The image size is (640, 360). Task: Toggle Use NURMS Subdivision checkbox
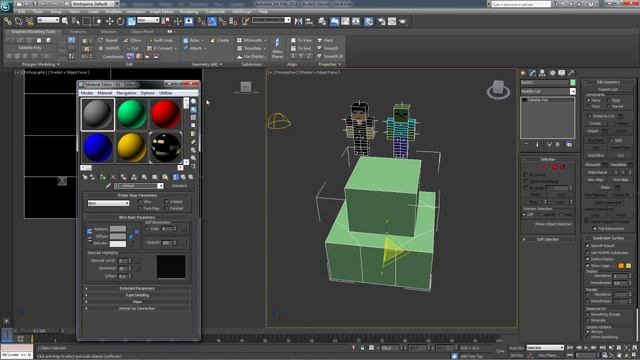[x=588, y=253]
